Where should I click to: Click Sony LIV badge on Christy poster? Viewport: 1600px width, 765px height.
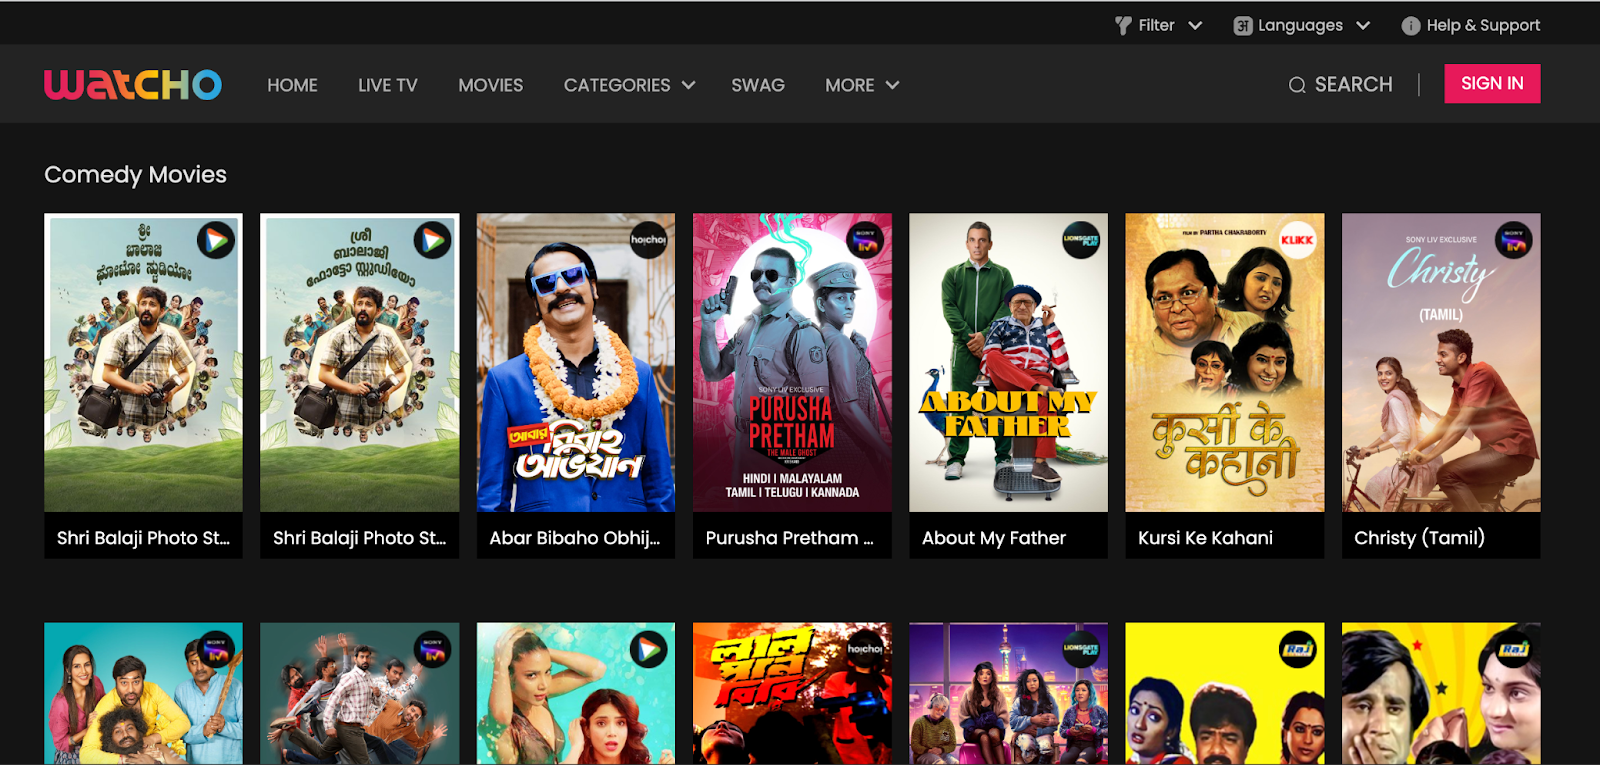click(x=1514, y=240)
